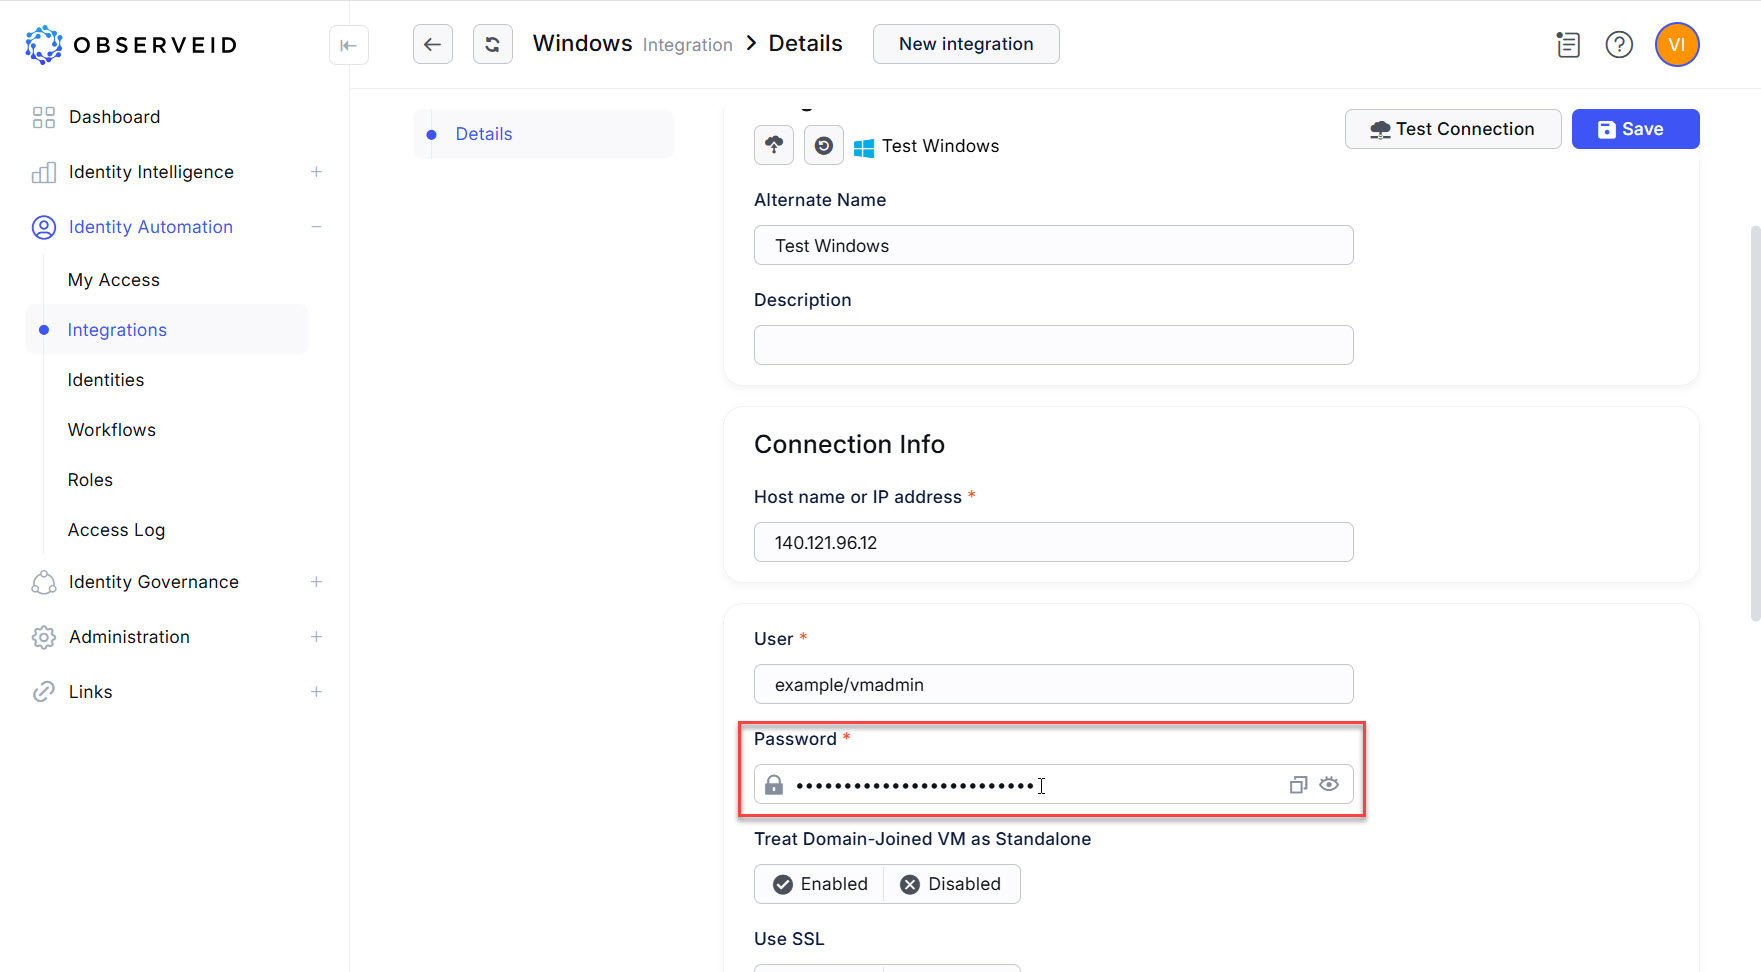Click the cloud upload icon button

(x=774, y=145)
